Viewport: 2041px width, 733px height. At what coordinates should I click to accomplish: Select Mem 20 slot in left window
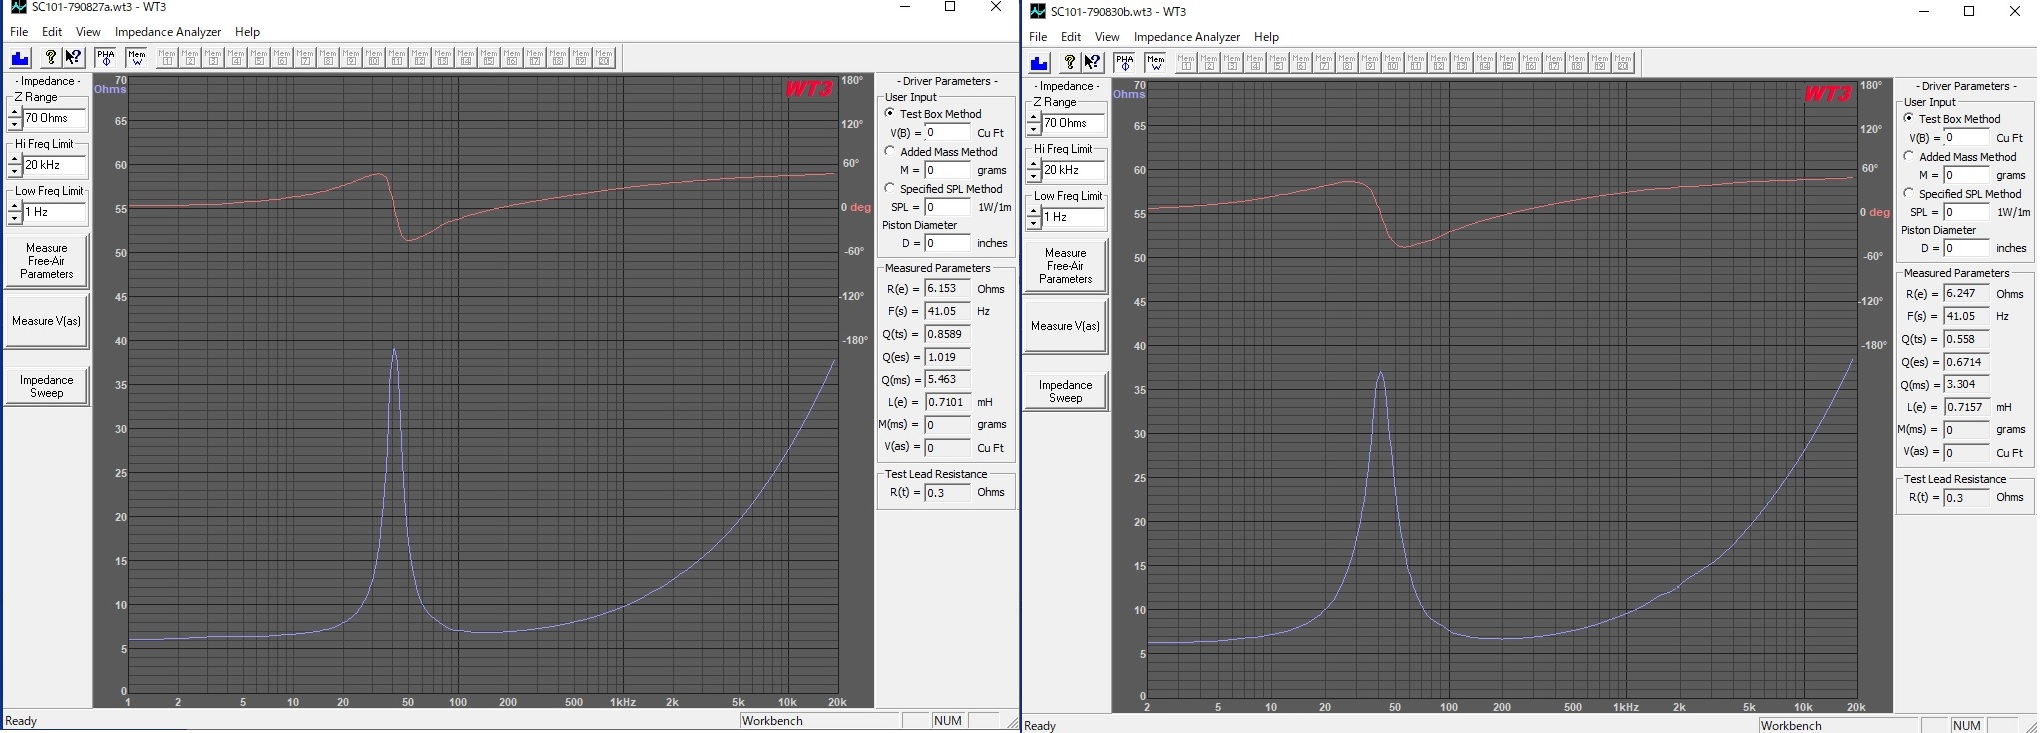(x=604, y=58)
